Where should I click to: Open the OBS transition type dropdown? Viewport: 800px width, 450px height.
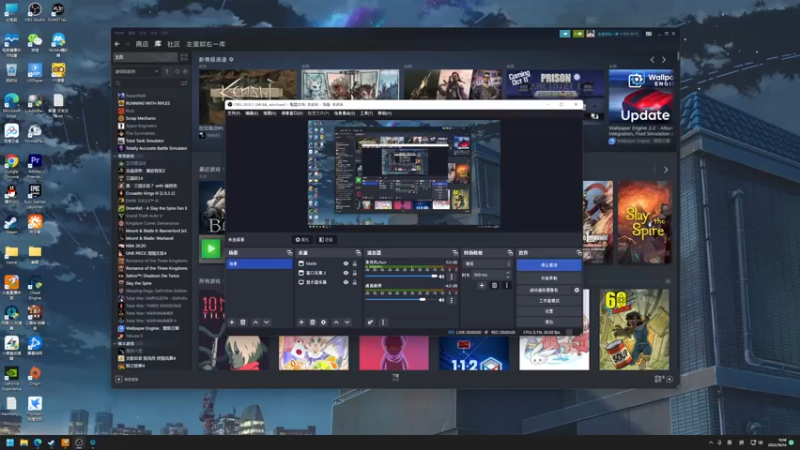[487, 264]
